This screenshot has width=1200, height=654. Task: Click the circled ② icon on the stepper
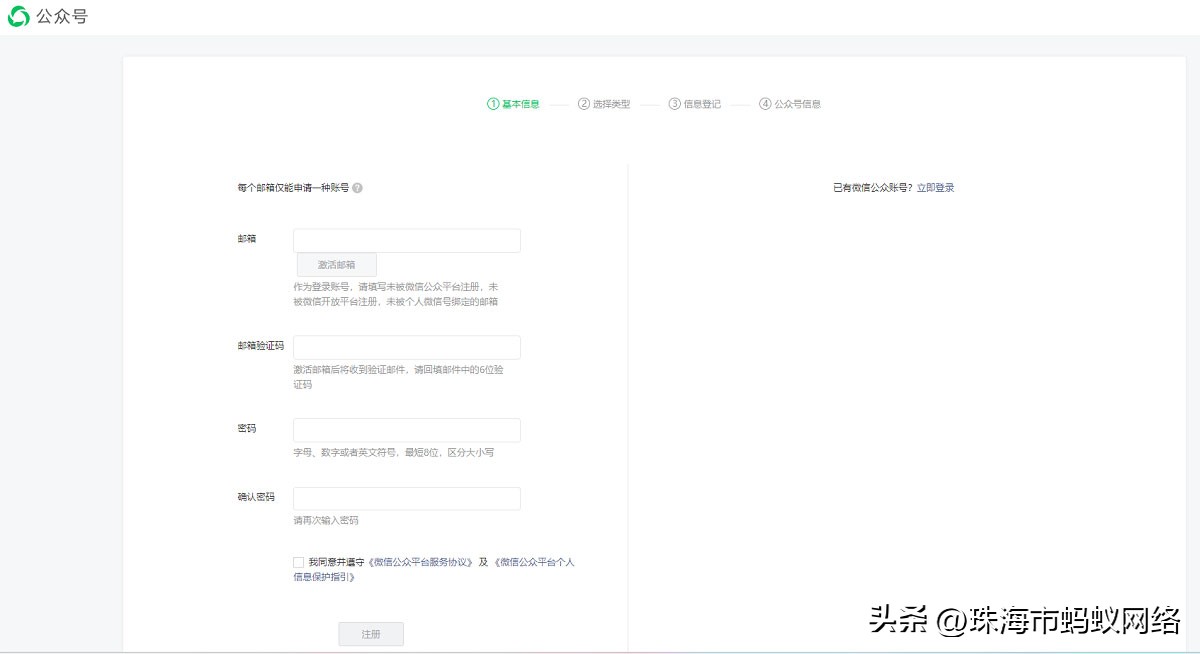(584, 103)
